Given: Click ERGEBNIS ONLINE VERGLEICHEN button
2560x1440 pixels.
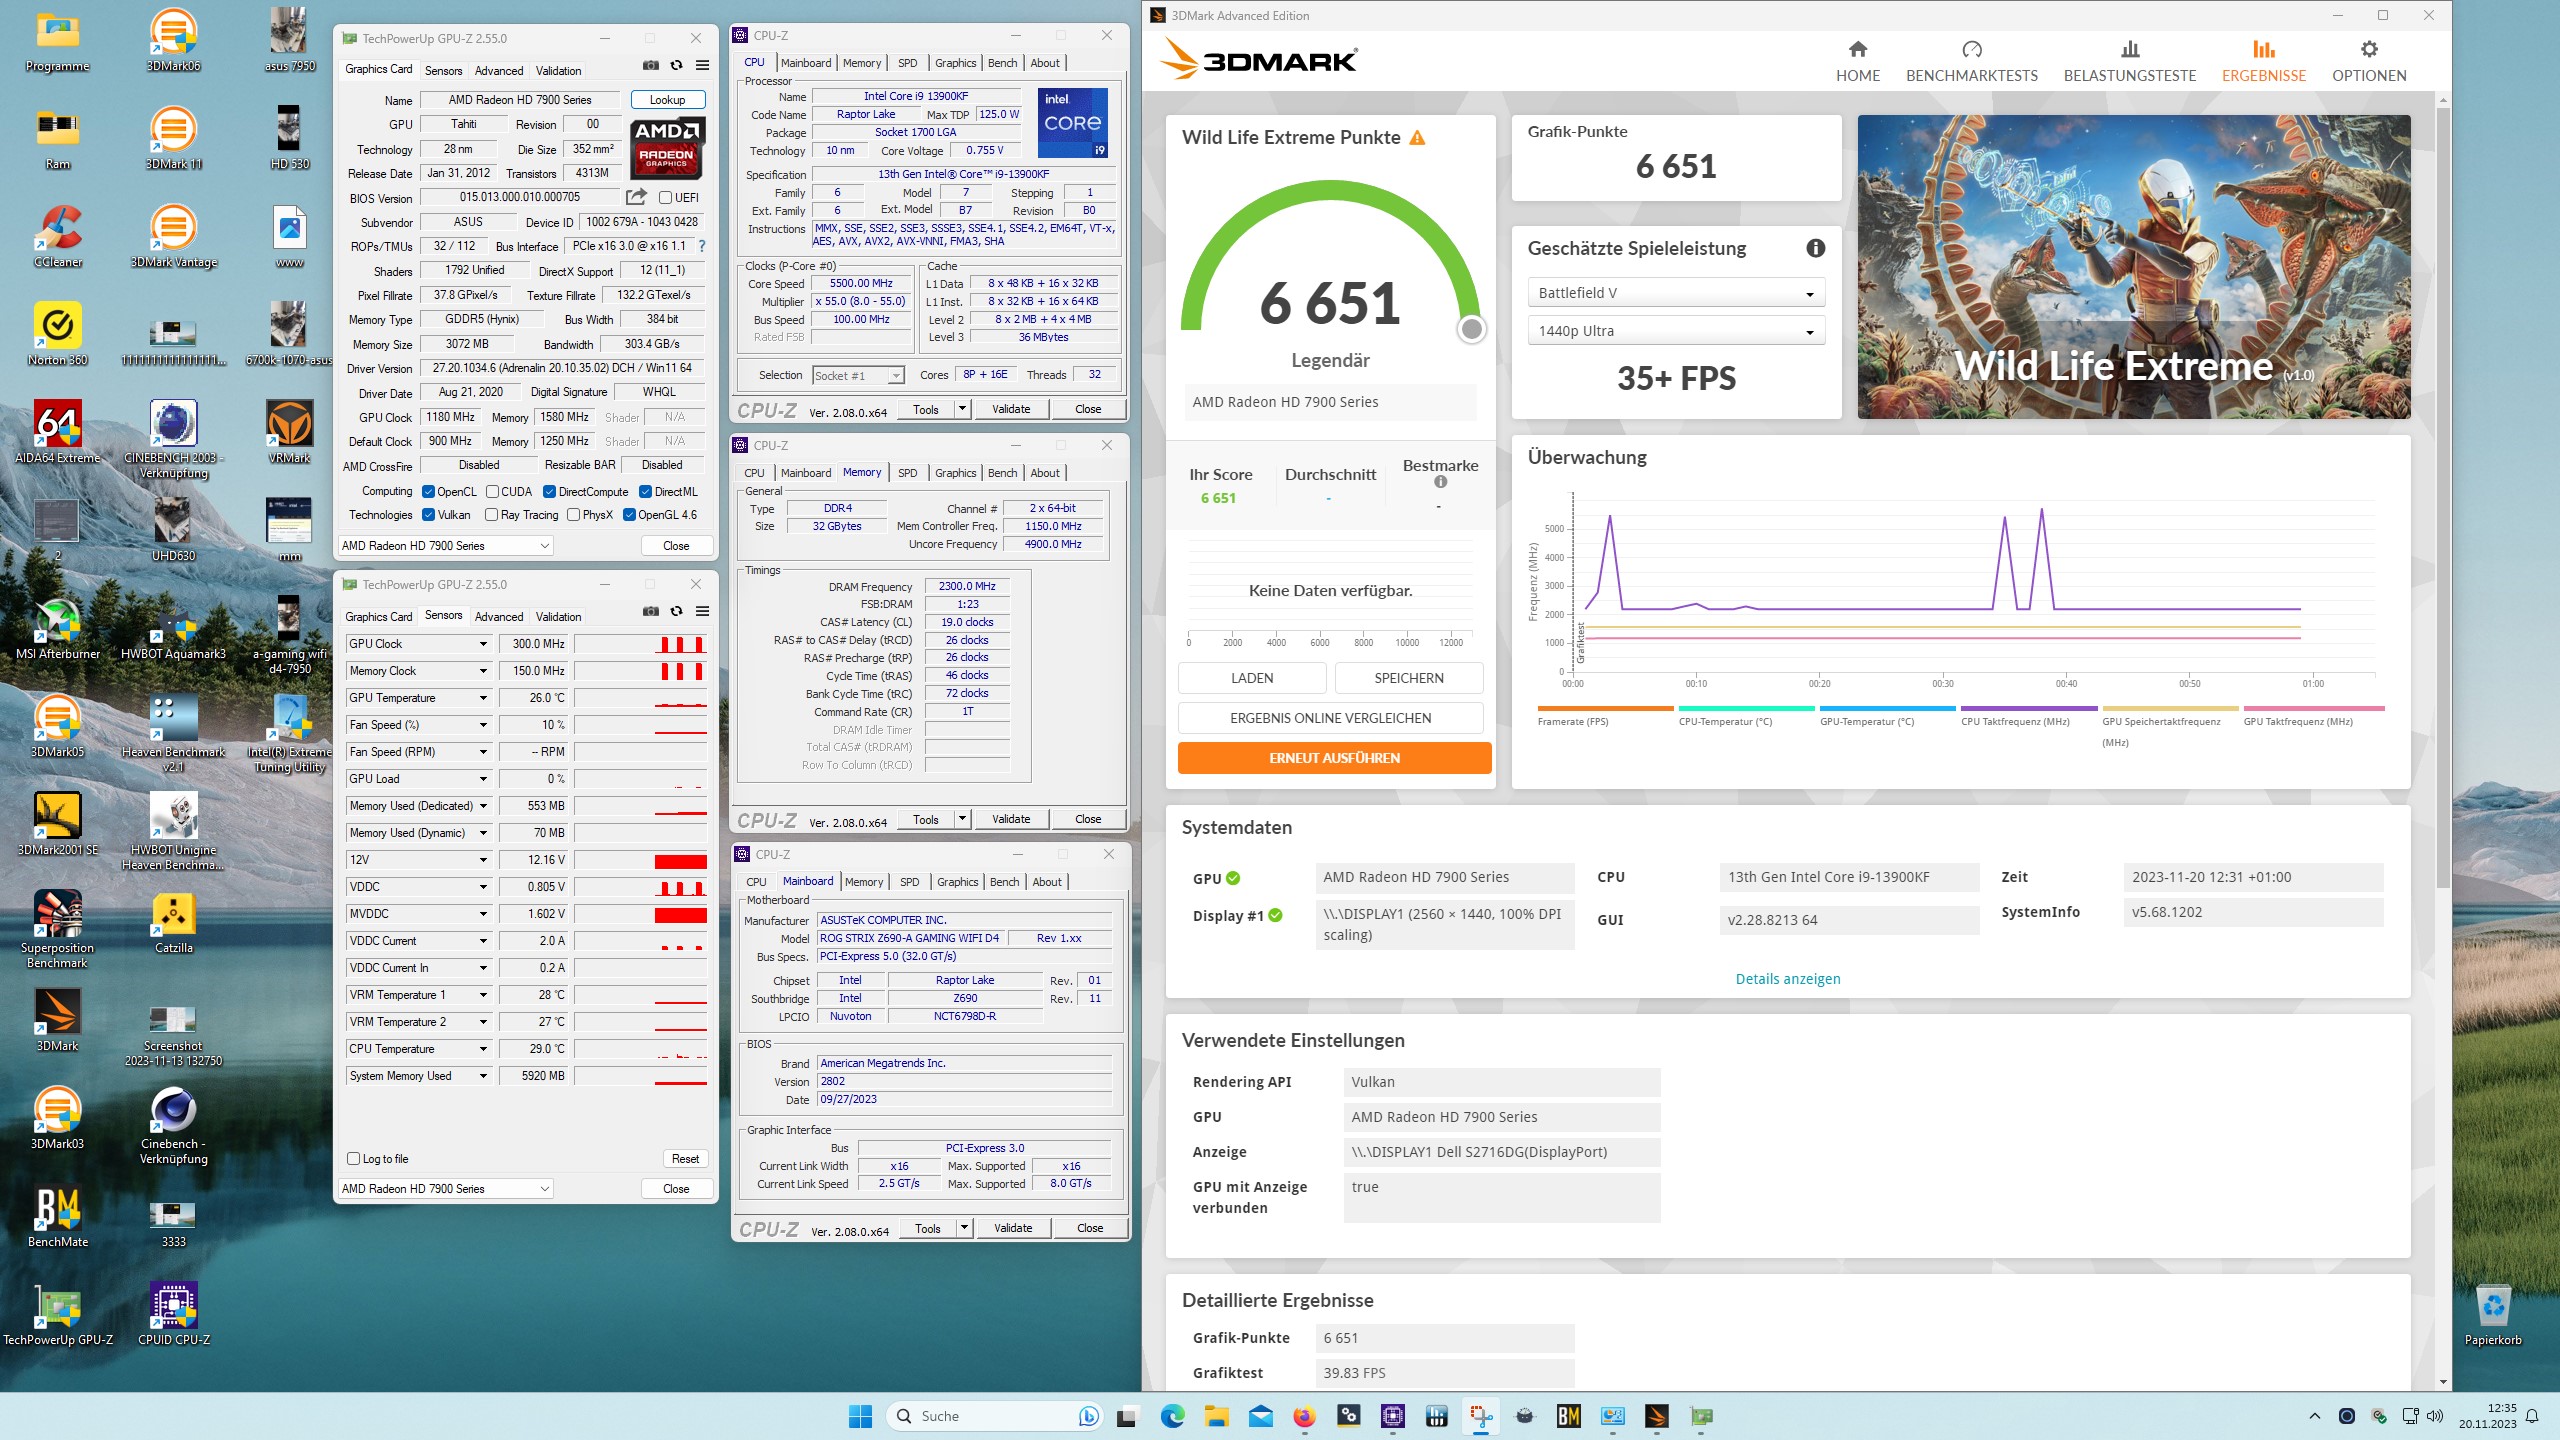Looking at the screenshot, I should (1330, 718).
